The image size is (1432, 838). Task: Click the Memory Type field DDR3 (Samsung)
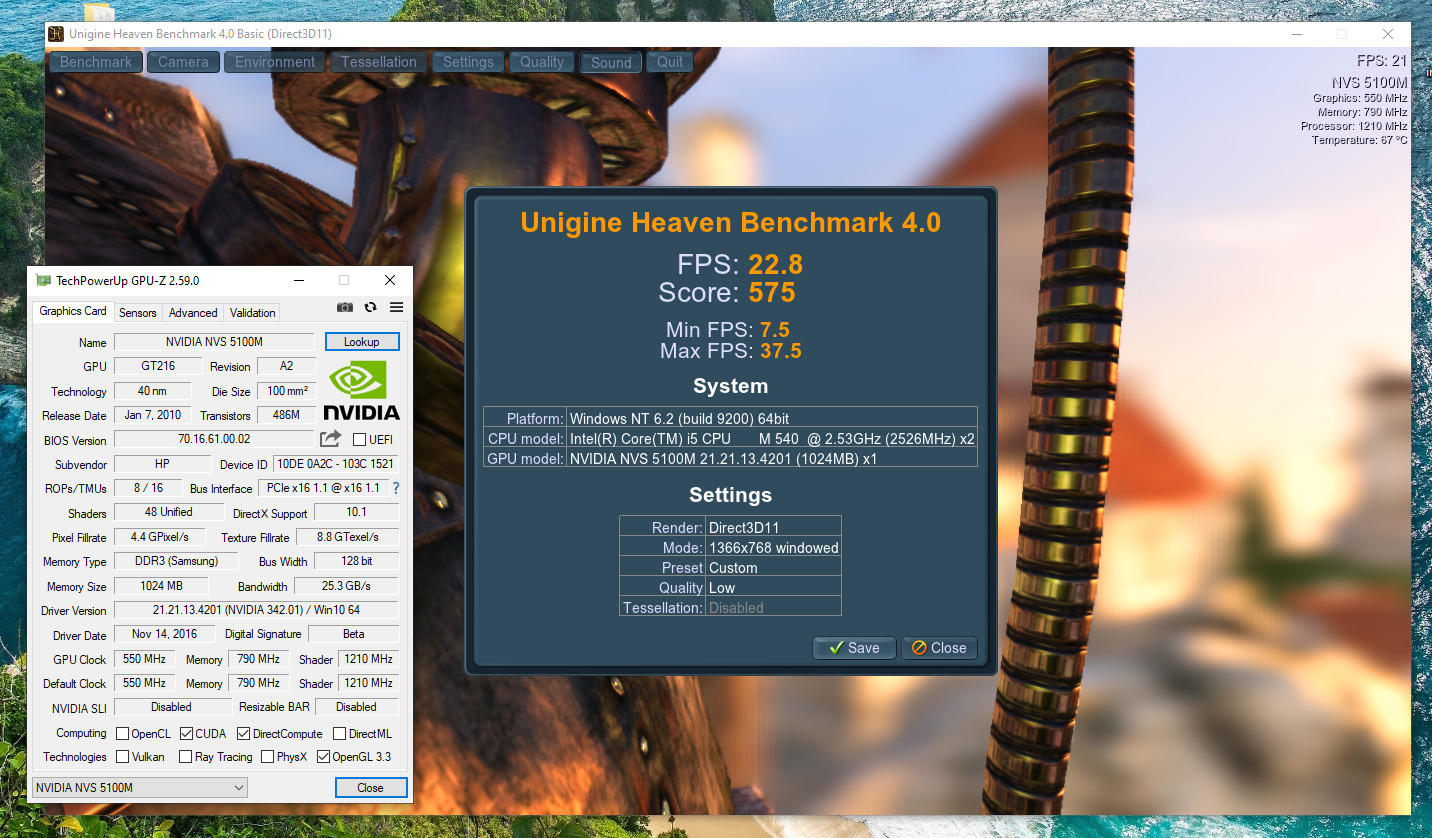click(175, 561)
